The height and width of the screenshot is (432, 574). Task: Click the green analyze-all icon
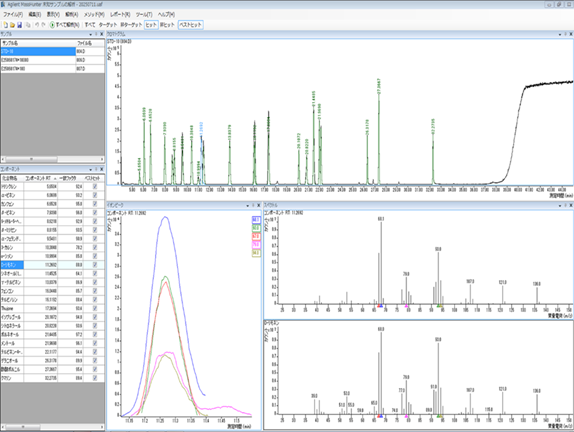click(52, 25)
